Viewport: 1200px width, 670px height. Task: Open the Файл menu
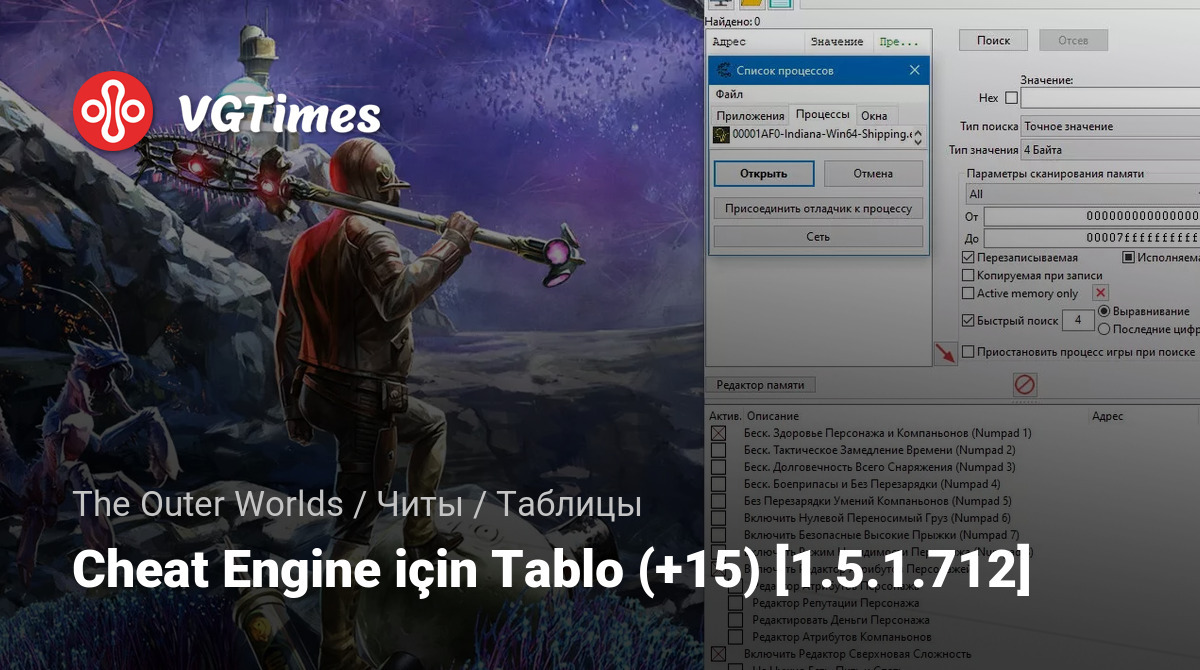pos(729,94)
